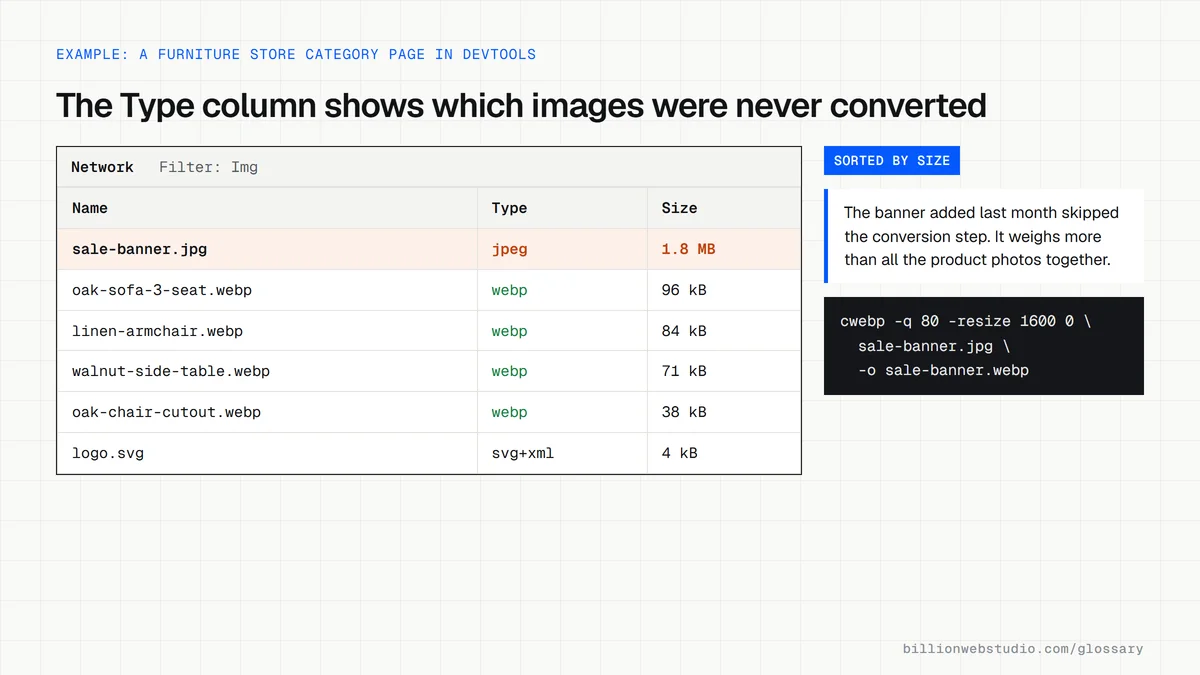Click the slide title about Type column
This screenshot has height=675, width=1200.
[x=521, y=105]
